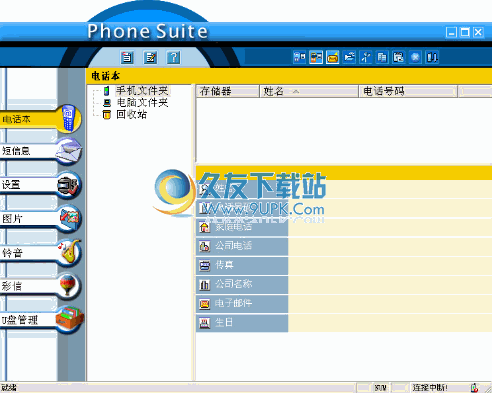492x393 pixels.
Task: Click the 公司电话 input field
Action: tap(390, 246)
